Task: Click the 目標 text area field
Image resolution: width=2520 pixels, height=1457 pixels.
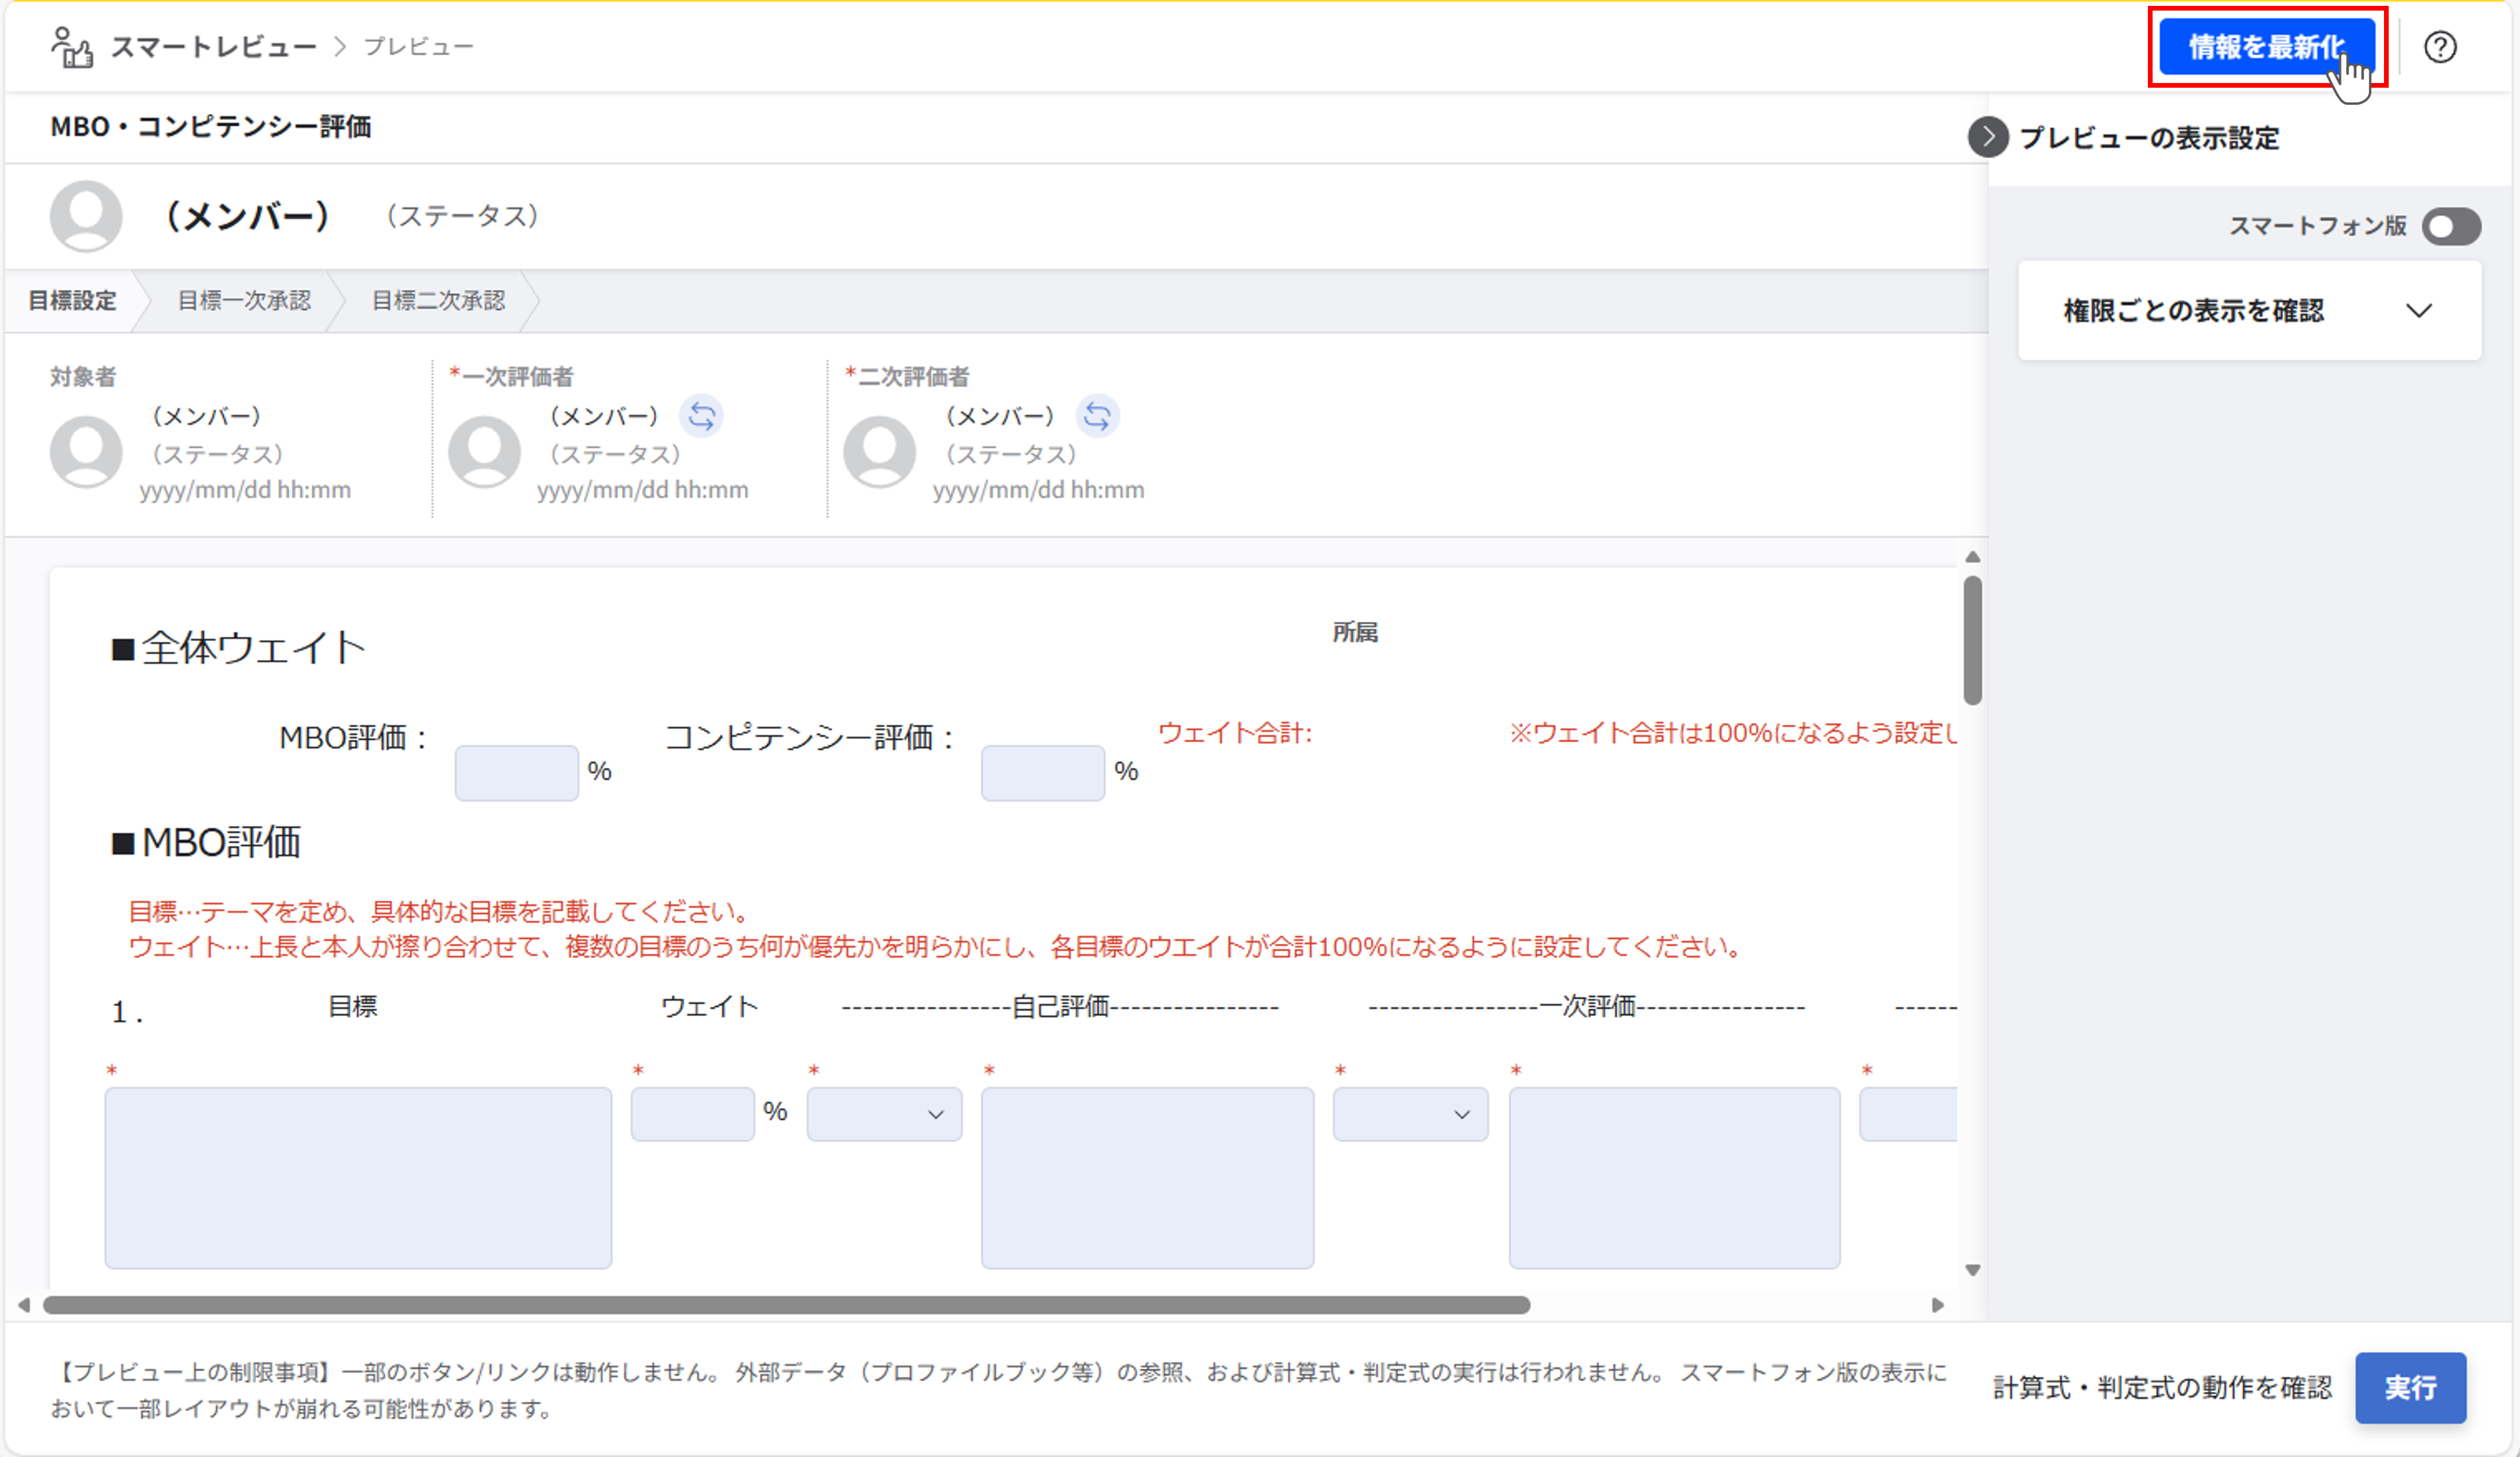Action: click(x=358, y=1177)
